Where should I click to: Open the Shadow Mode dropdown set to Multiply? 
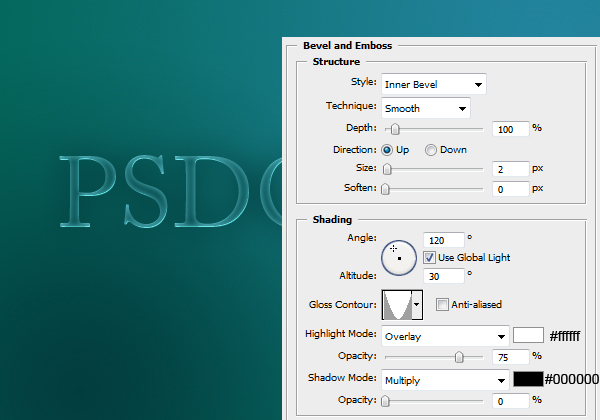tap(445, 380)
